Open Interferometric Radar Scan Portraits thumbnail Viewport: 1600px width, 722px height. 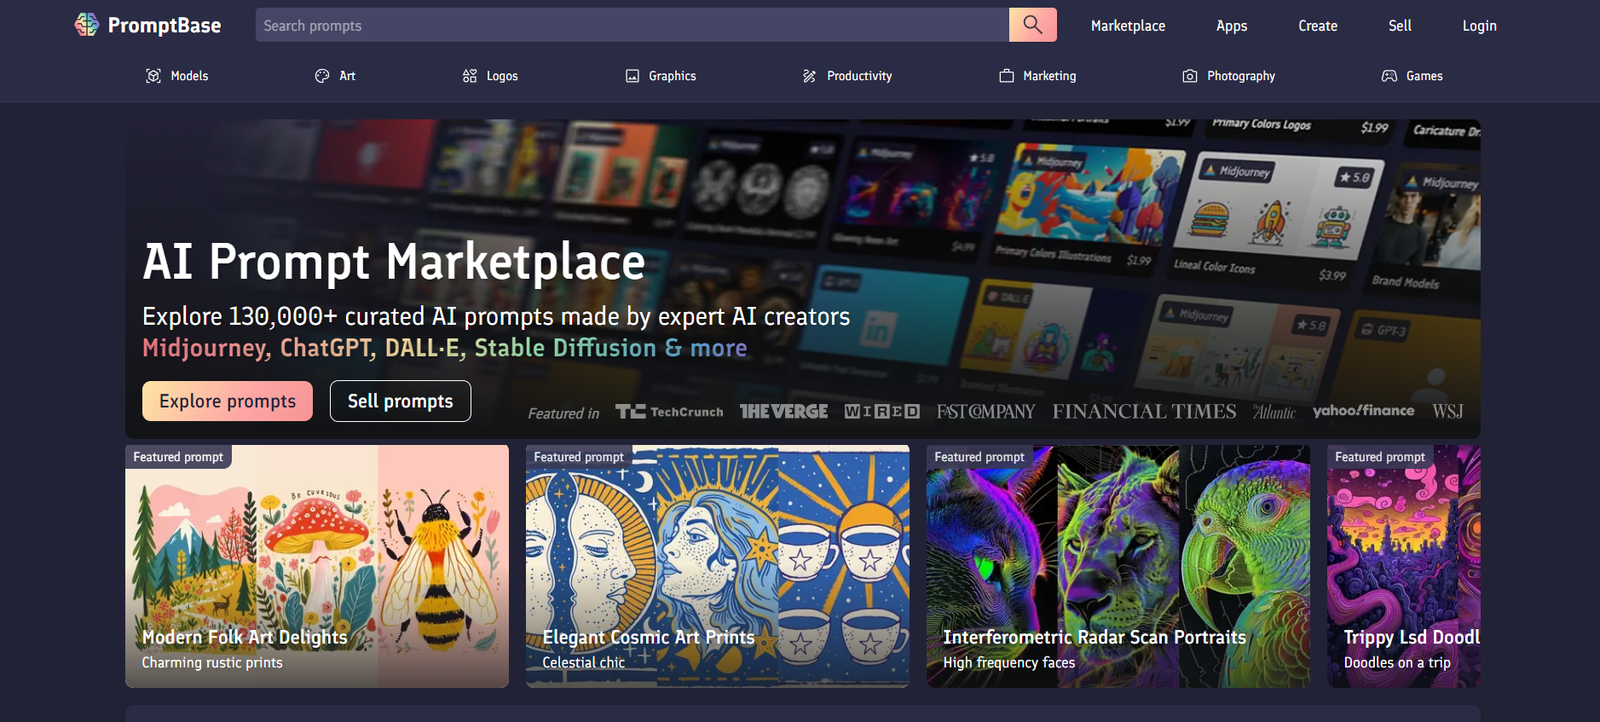1117,566
